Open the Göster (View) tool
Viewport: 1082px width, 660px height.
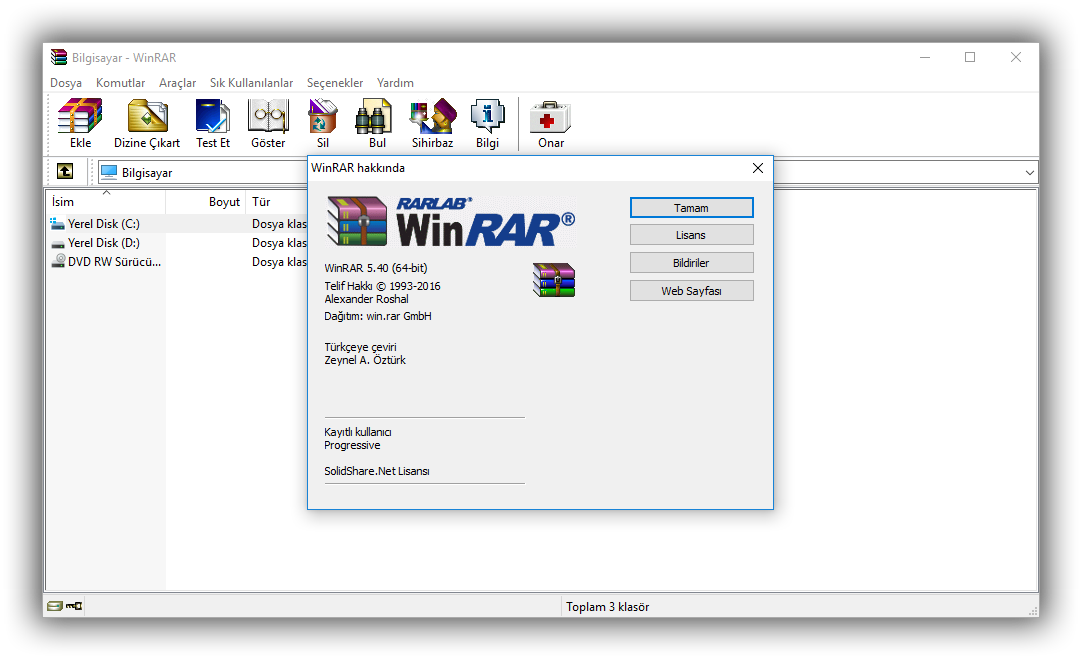pyautogui.click(x=268, y=124)
